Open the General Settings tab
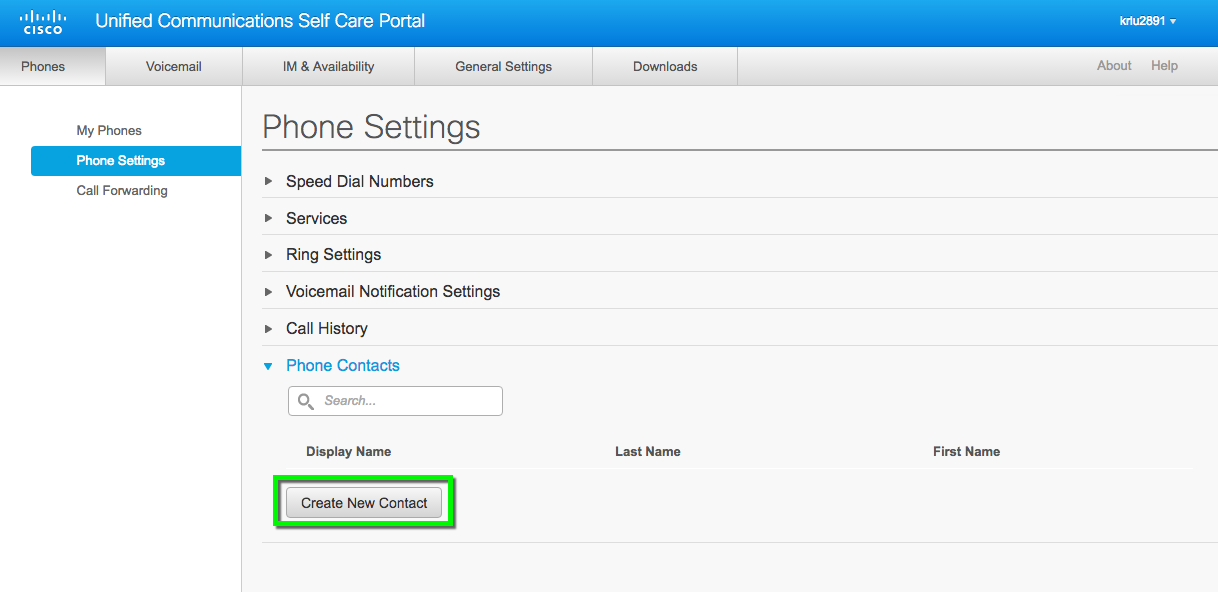Screen dimensions: 1218x592 tap(503, 66)
